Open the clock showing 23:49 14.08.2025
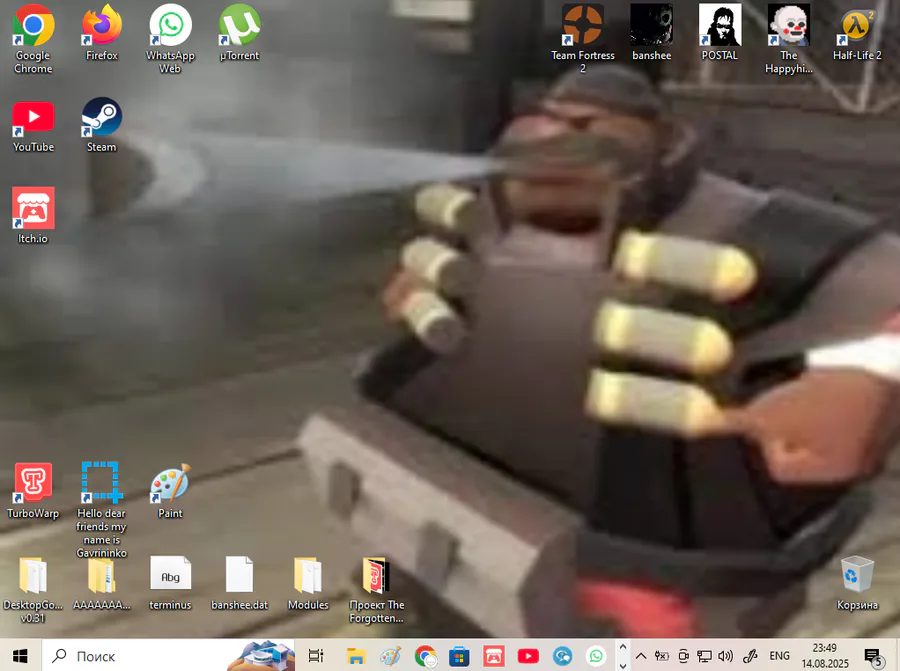Image resolution: width=900 pixels, height=671 pixels. [x=825, y=656]
